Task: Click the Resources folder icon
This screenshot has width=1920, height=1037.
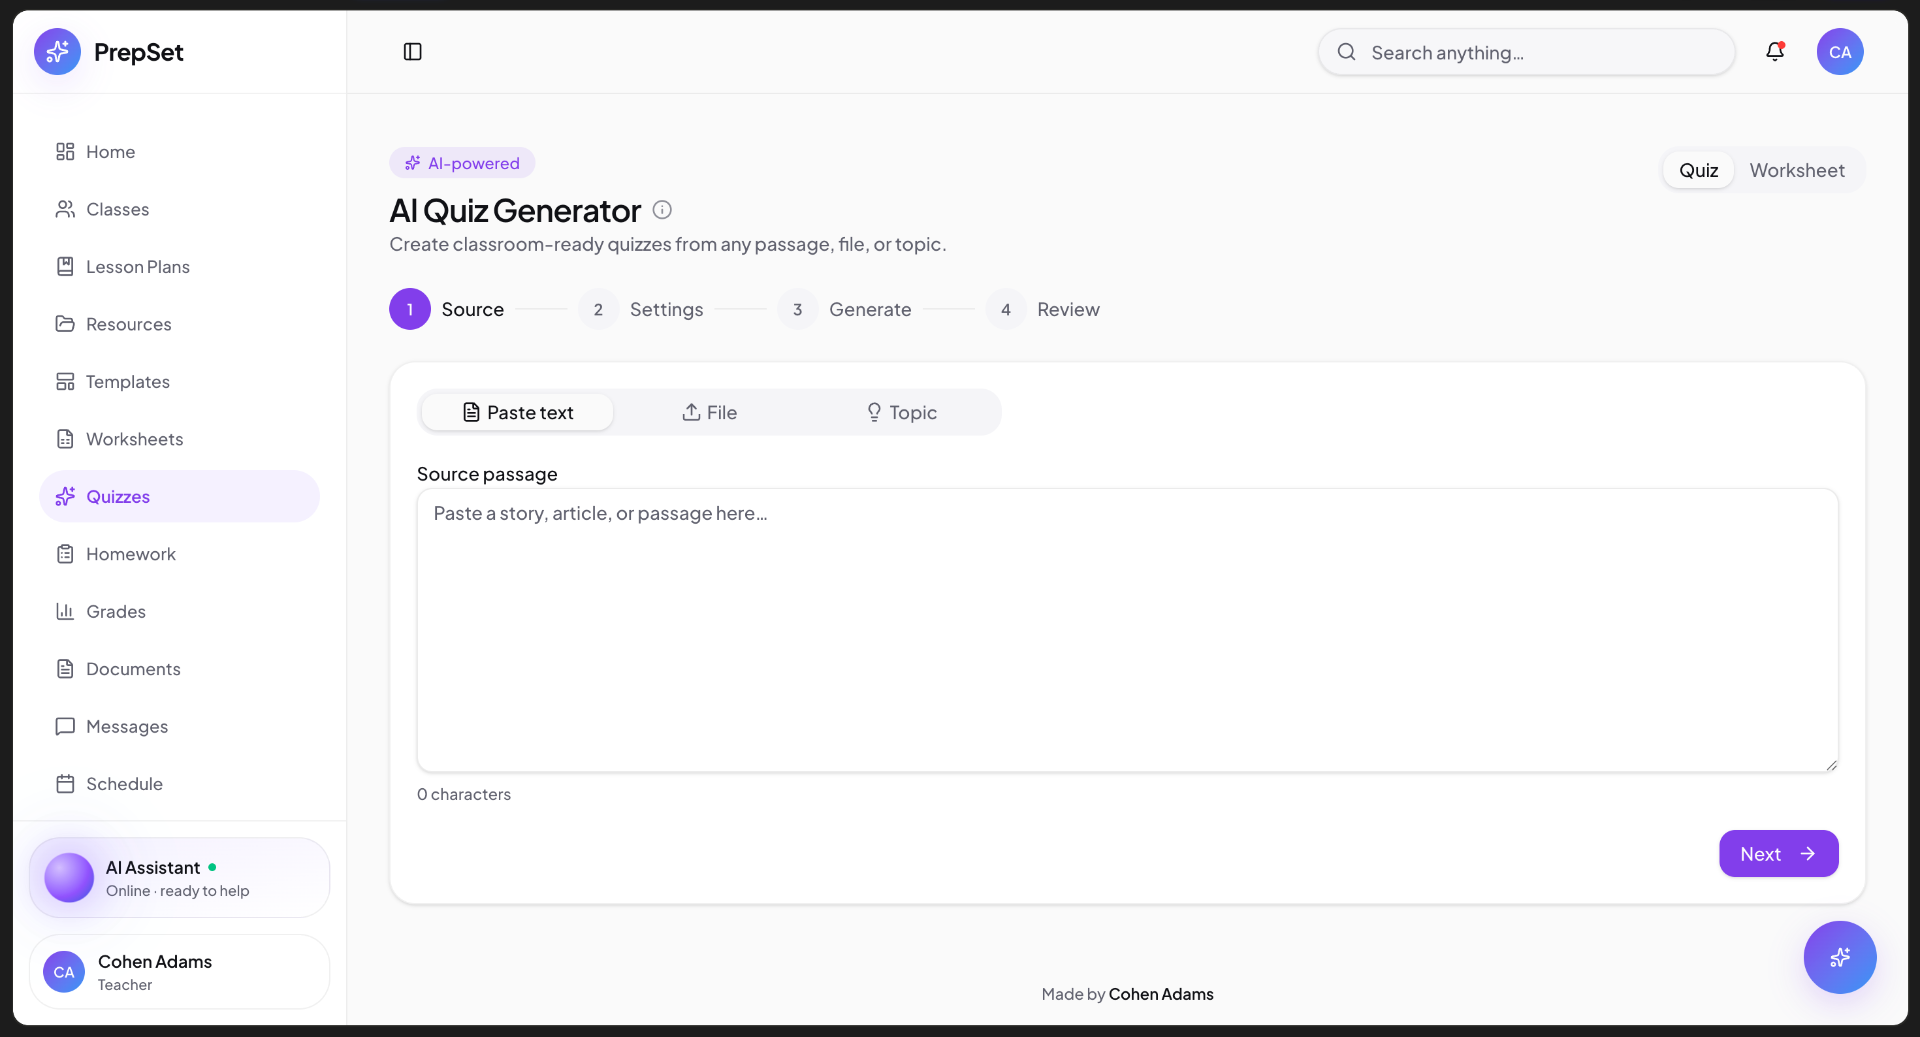Action: click(65, 324)
